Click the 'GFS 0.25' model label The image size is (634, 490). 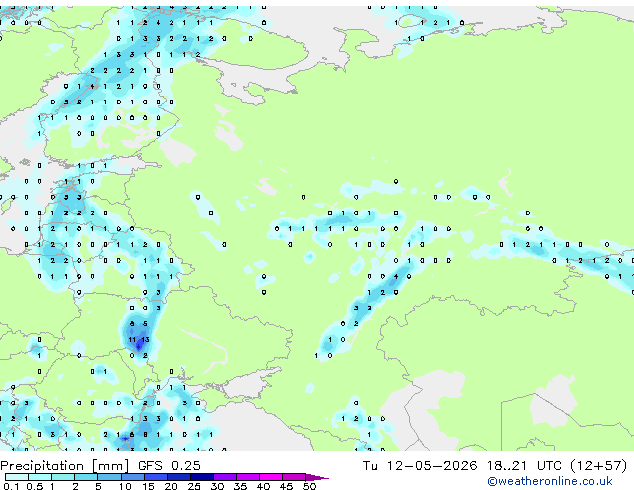(x=169, y=466)
